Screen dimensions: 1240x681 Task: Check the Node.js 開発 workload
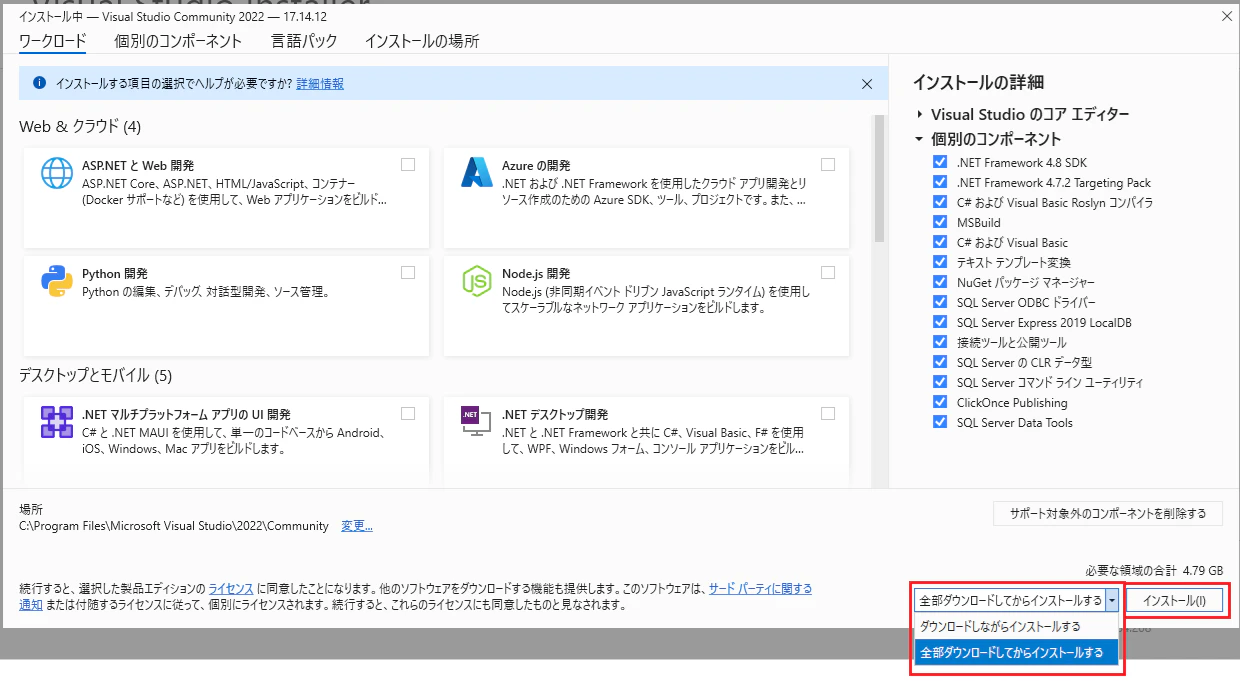pyautogui.click(x=828, y=273)
